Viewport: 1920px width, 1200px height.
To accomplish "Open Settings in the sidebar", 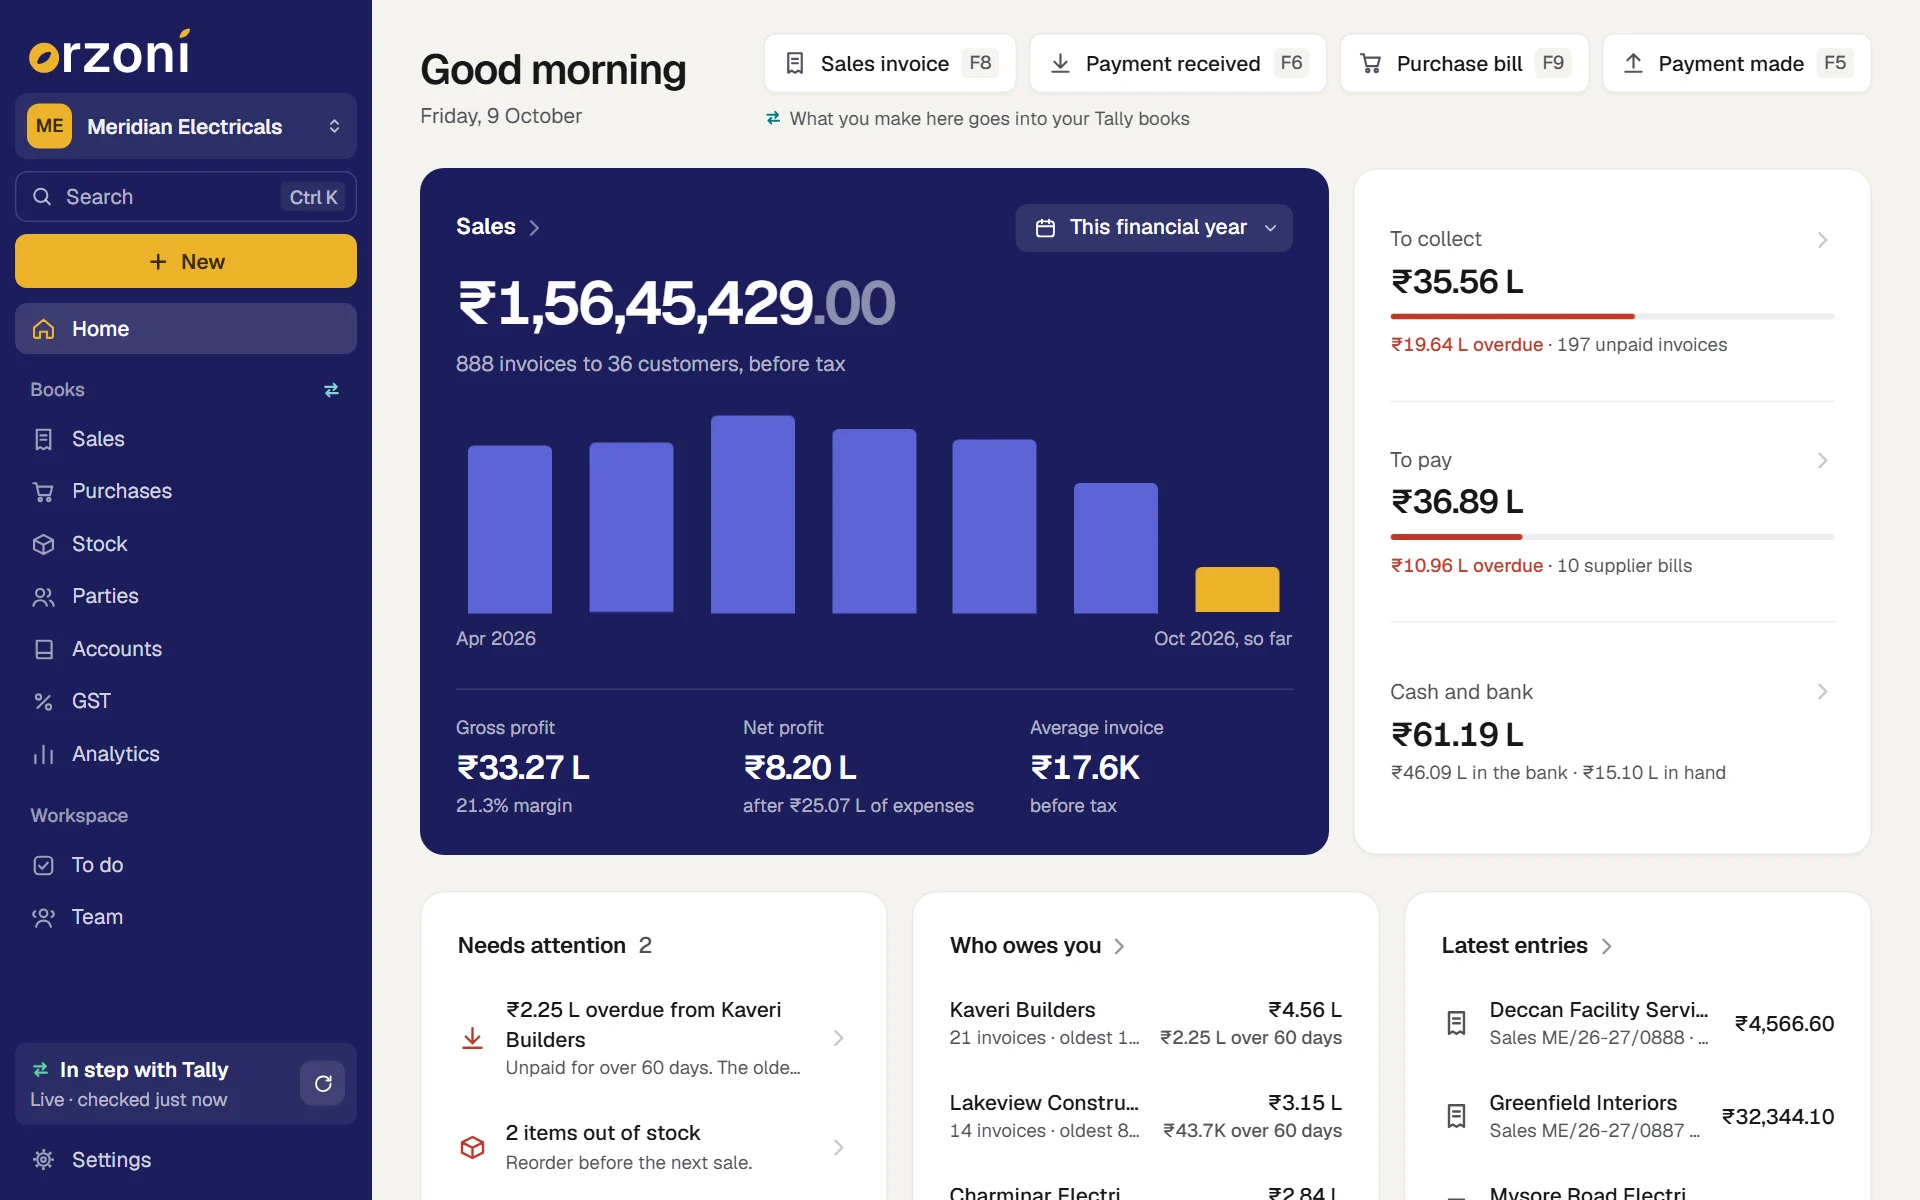I will click(186, 1160).
